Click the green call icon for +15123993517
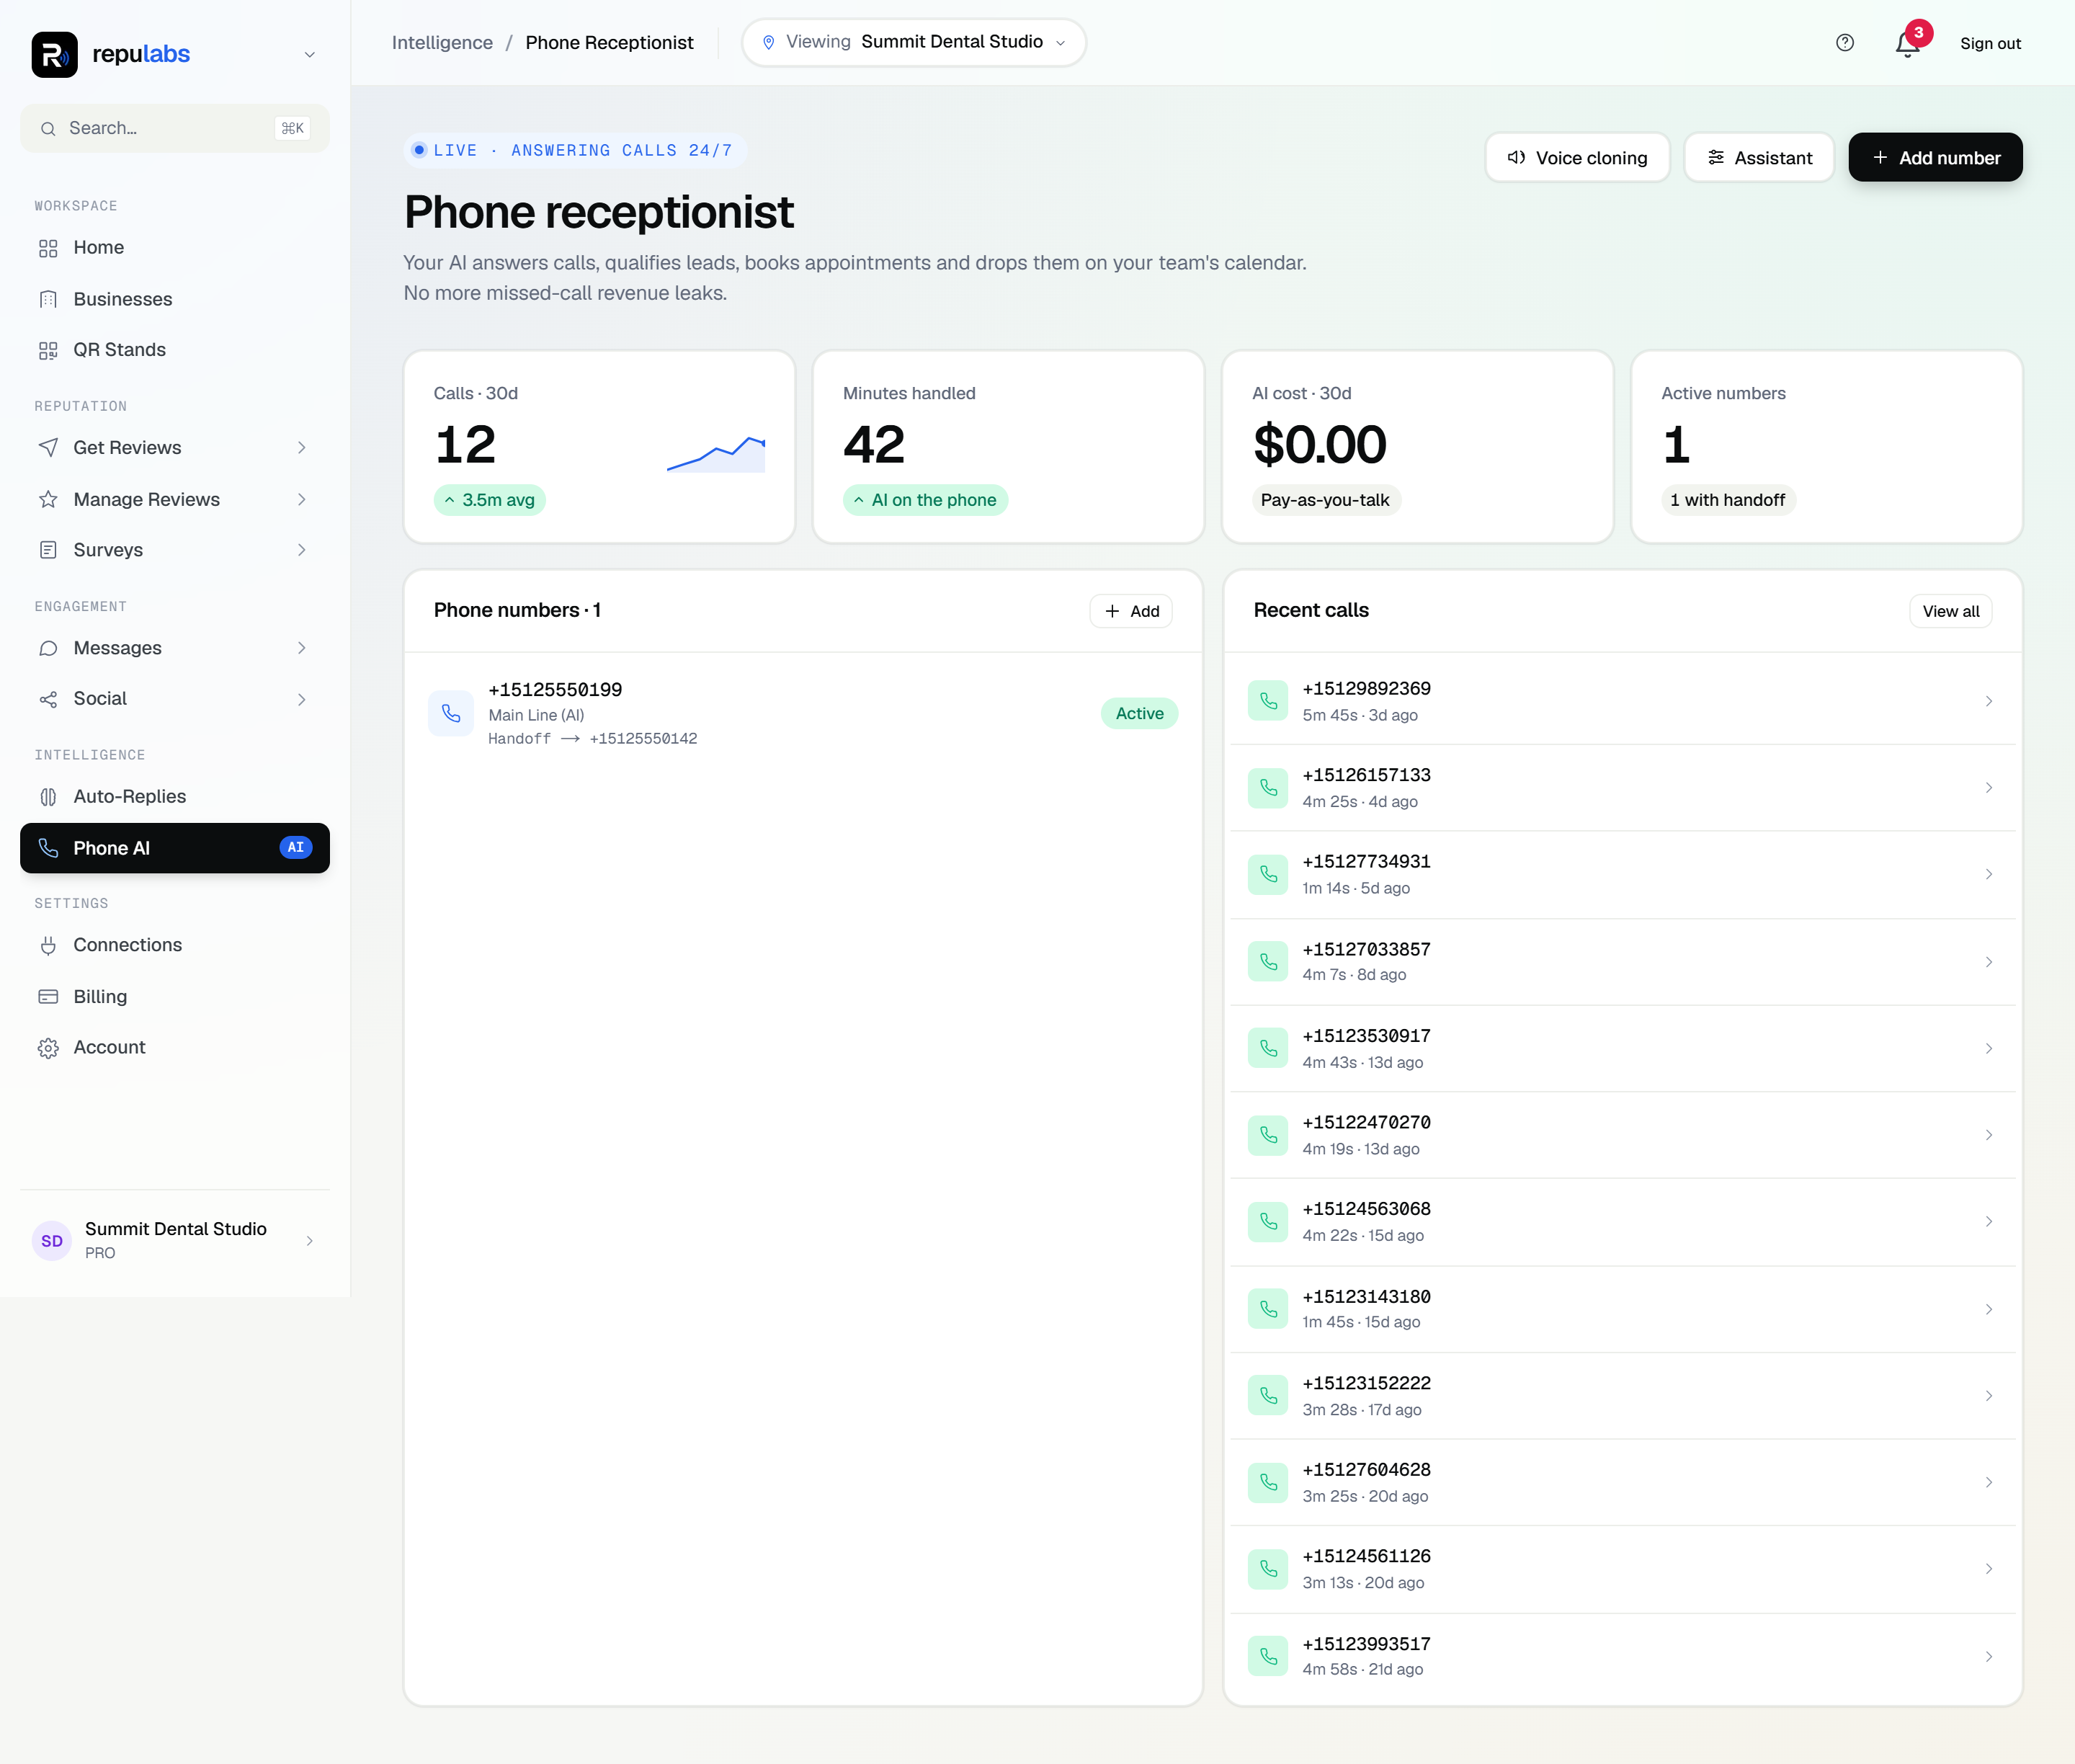Viewport: 2075px width, 1764px height. (1268, 1656)
